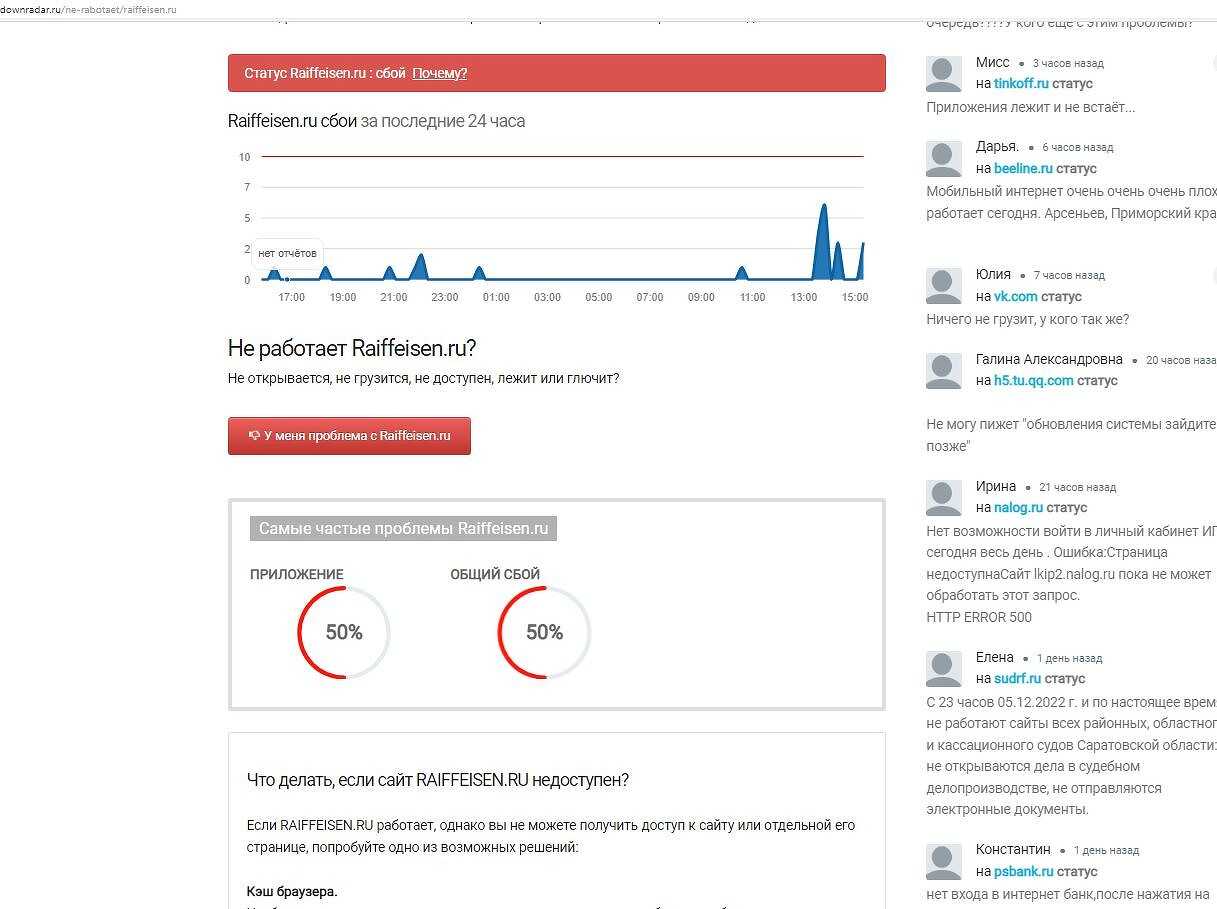The width and height of the screenshot is (1217, 909).
Task: Open the sudrf.ru status link
Action: [1017, 679]
